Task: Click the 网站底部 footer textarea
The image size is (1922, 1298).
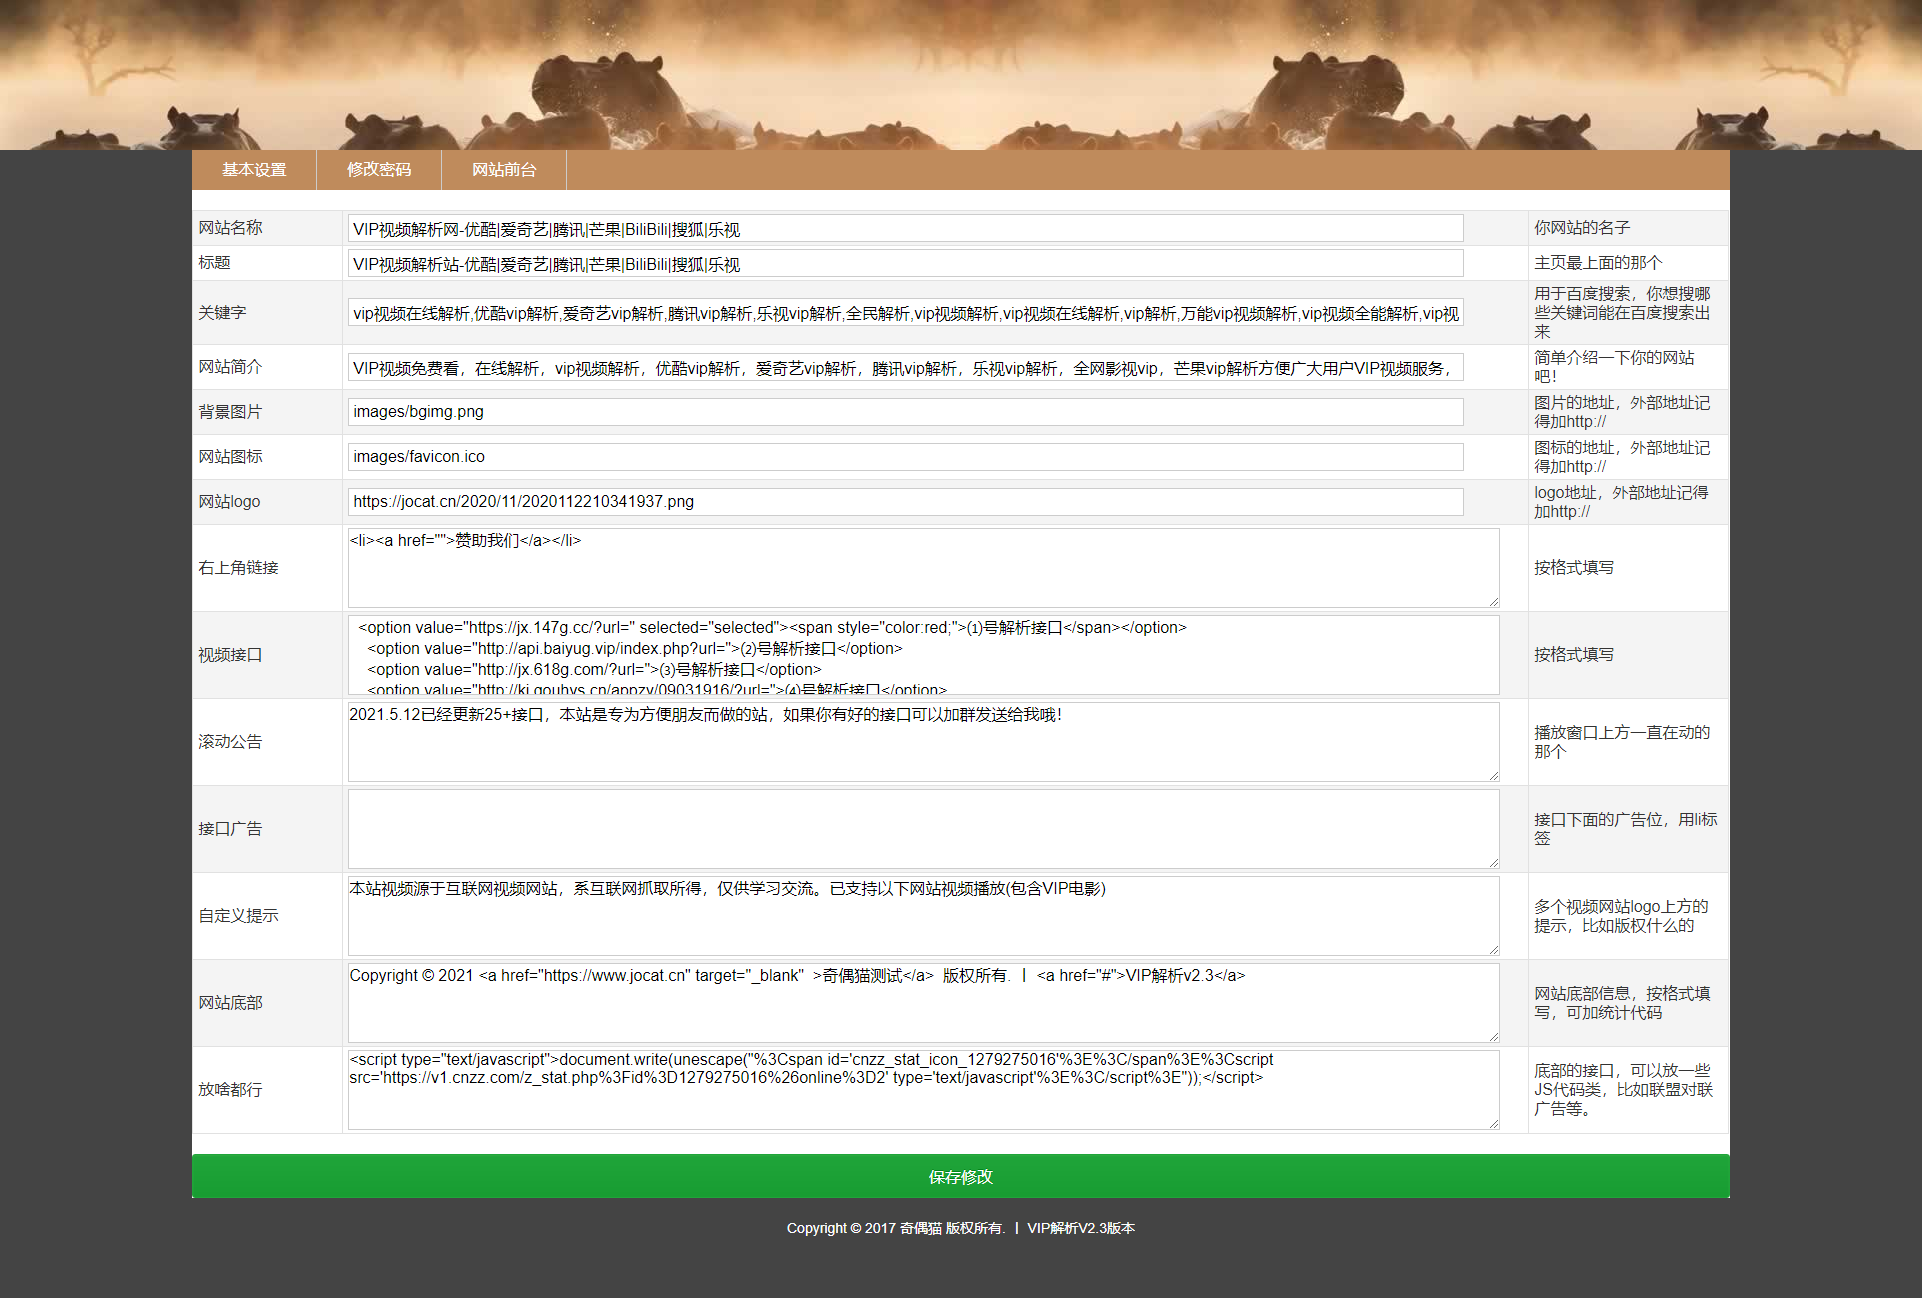Action: point(923,1003)
